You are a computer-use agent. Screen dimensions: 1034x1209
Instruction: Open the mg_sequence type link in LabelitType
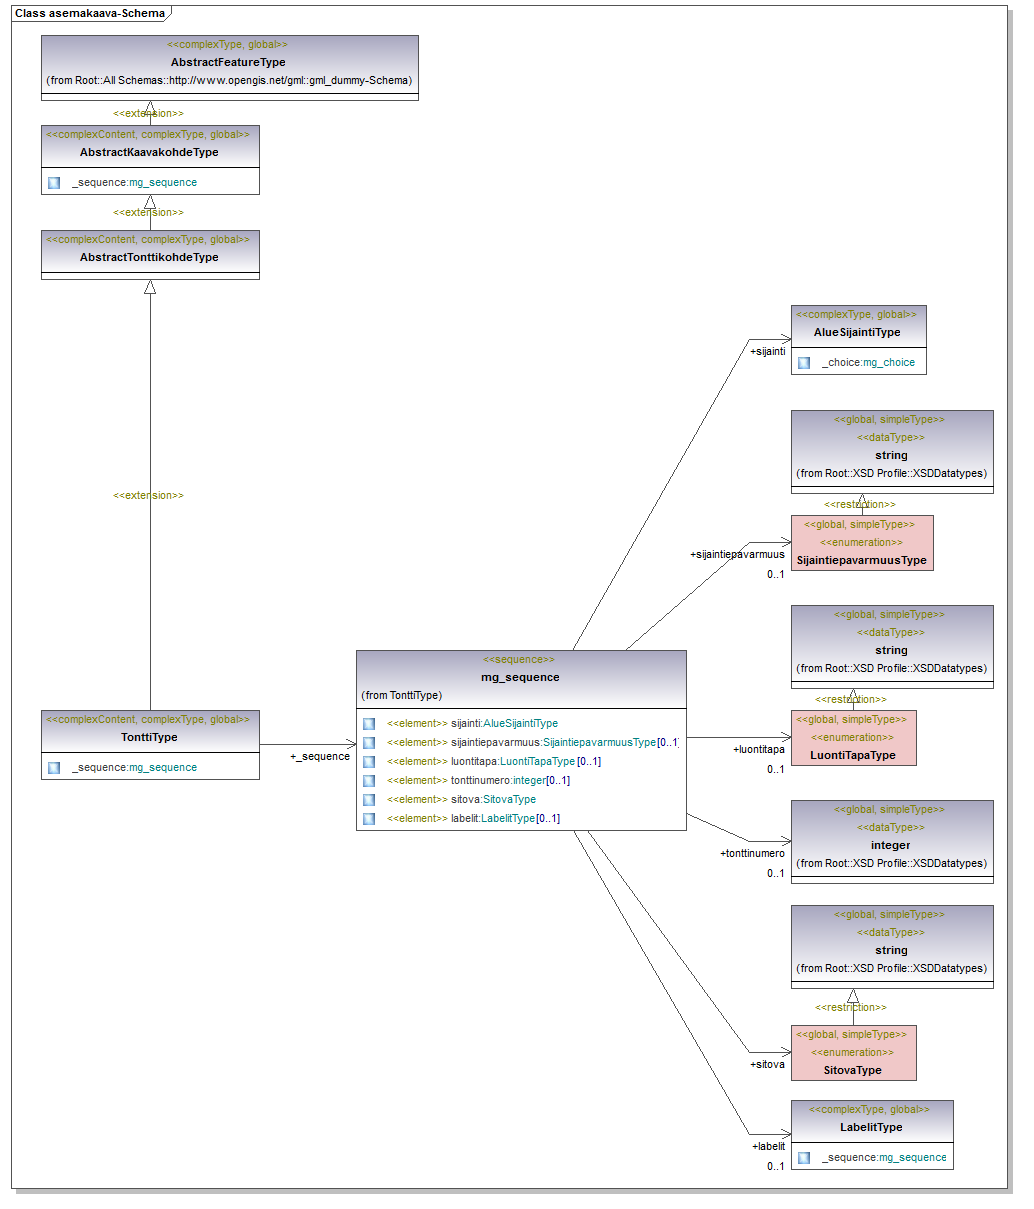912,1158
